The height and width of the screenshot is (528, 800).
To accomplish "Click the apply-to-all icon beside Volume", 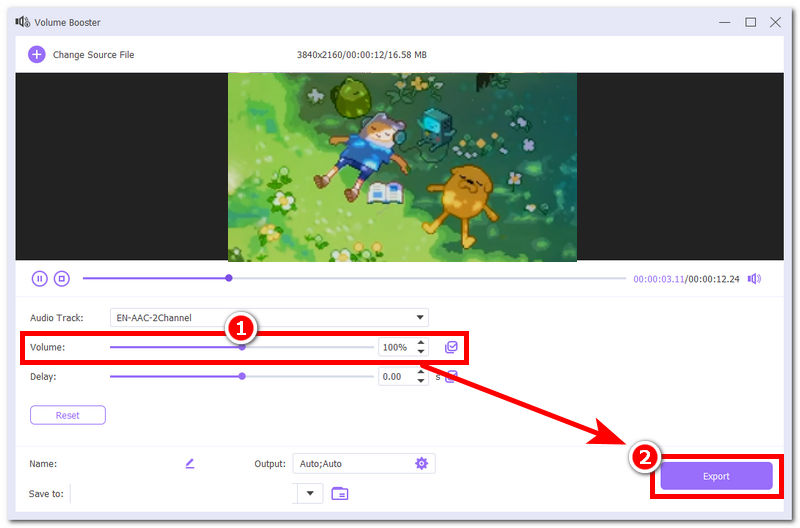I will 451,347.
